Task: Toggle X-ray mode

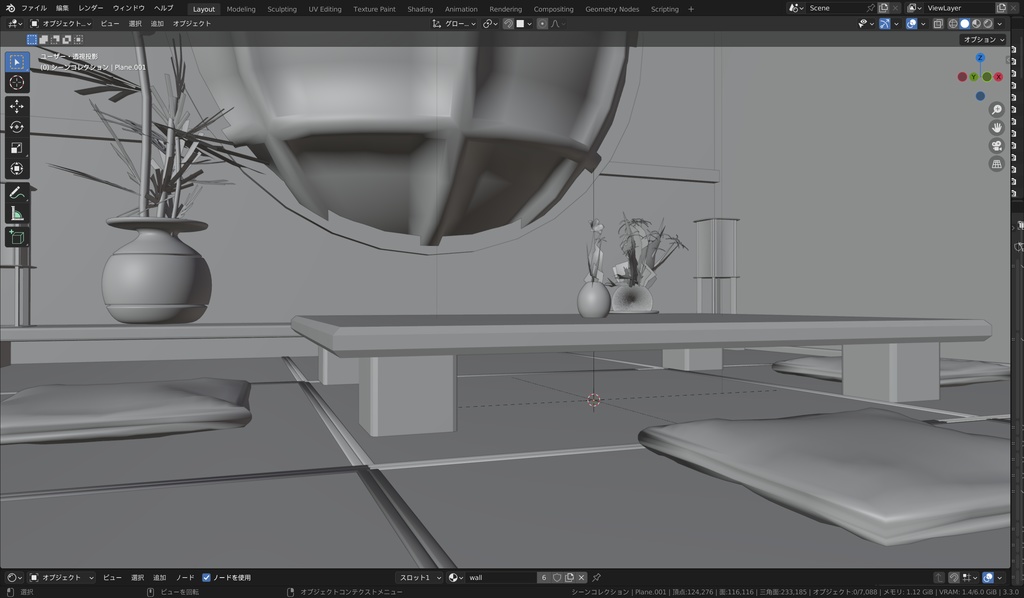Action: [938, 24]
